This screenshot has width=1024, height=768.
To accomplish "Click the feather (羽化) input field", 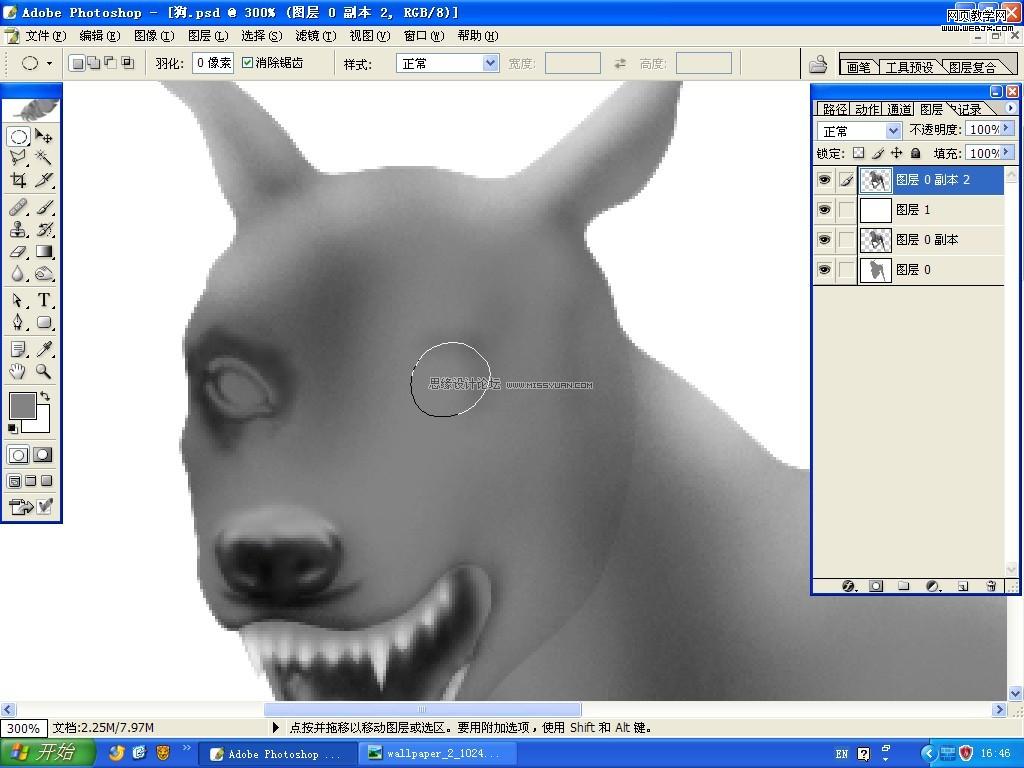I will [x=213, y=63].
